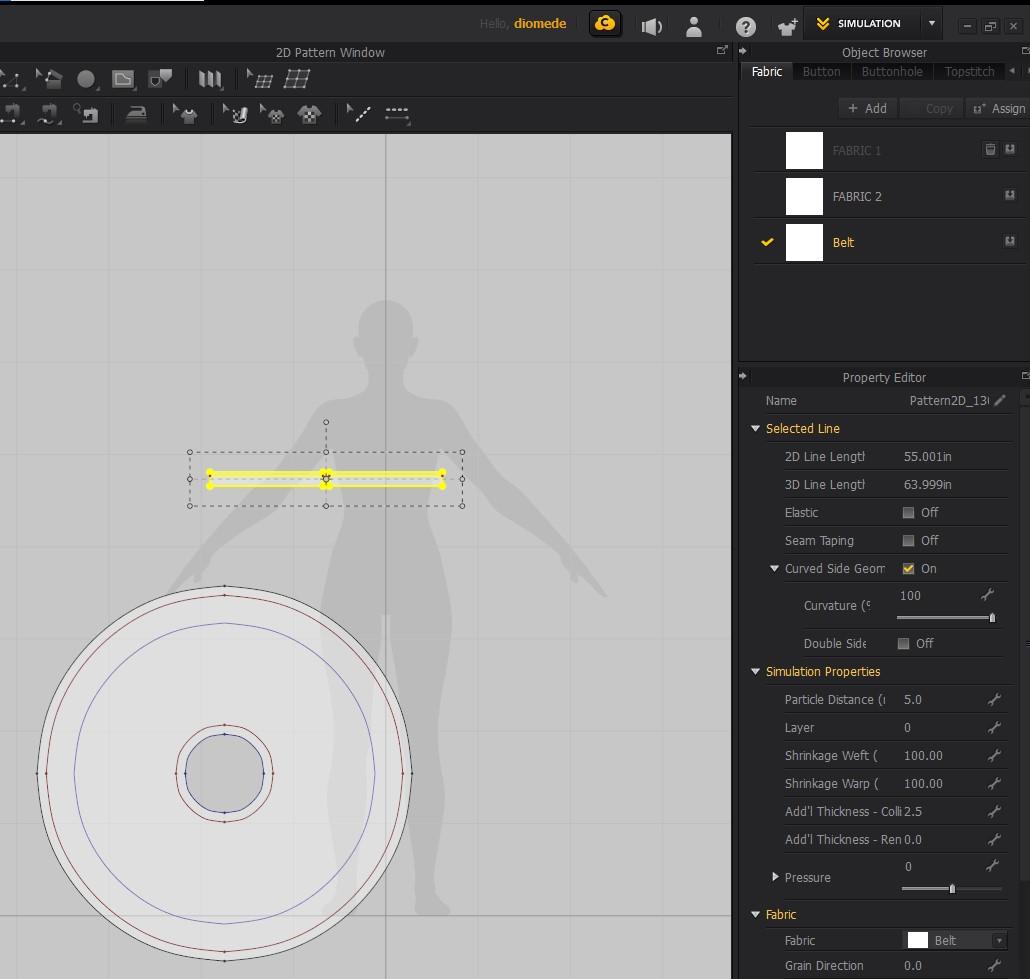Image resolution: width=1030 pixels, height=979 pixels.
Task: Expand the Pressure property row
Action: tap(775, 877)
